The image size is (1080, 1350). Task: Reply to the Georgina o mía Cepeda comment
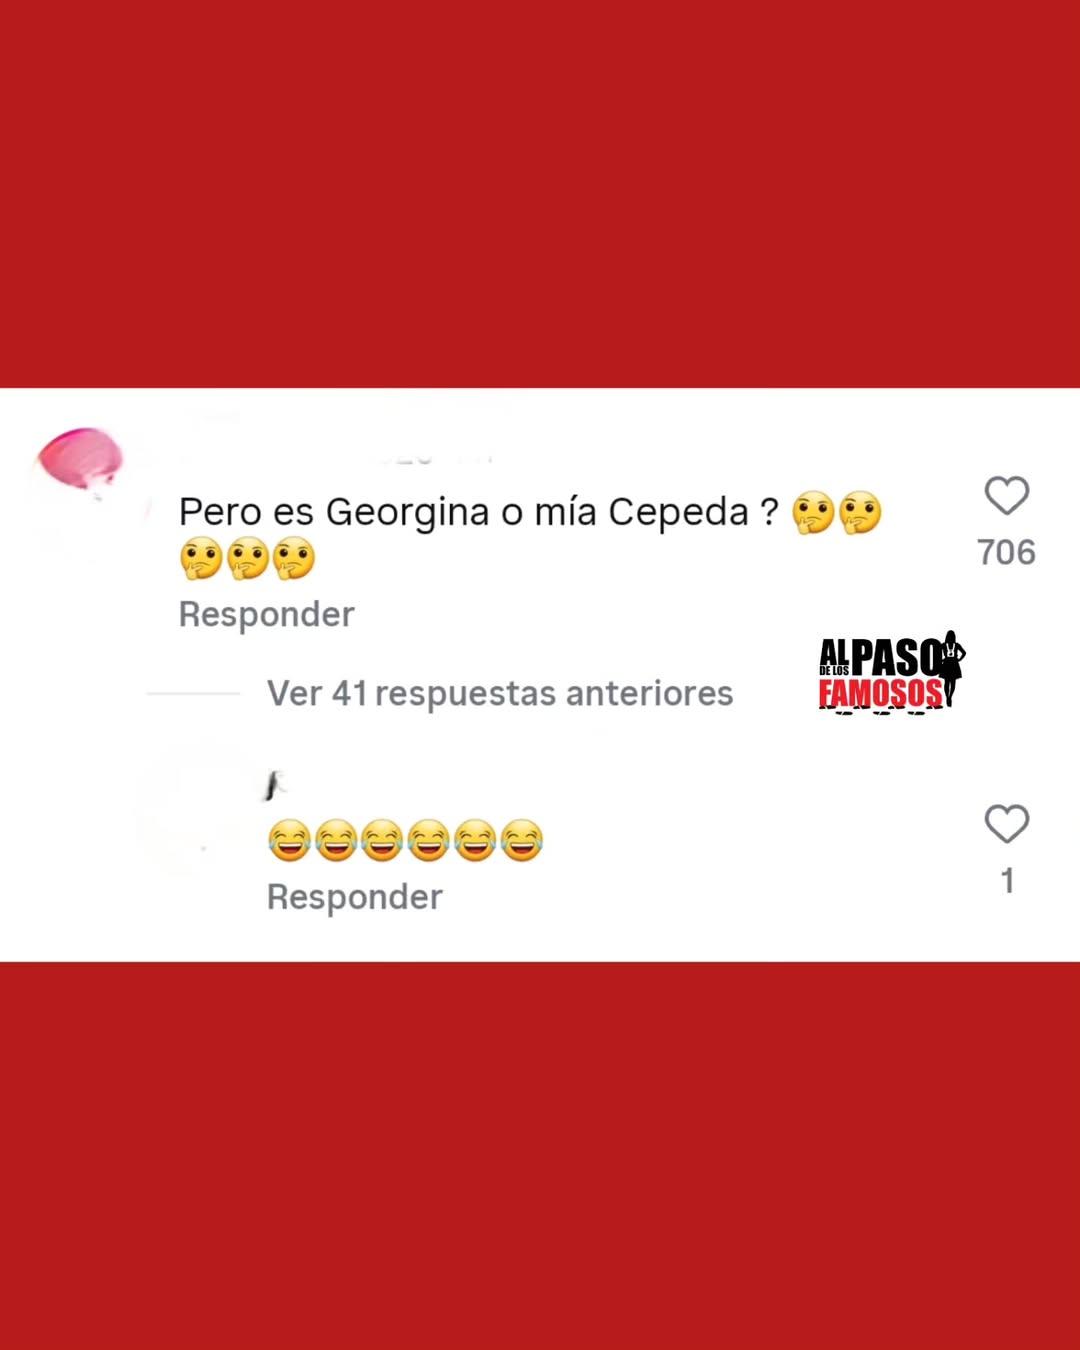266,614
